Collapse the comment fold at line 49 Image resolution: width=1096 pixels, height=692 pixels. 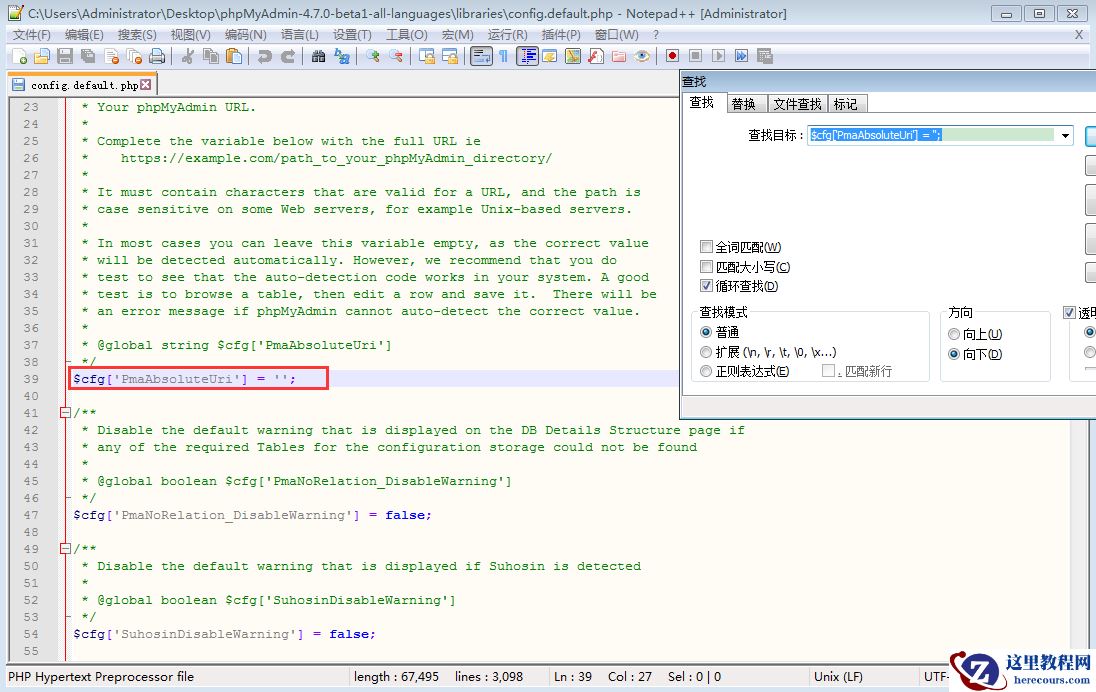pyautogui.click(x=65, y=549)
